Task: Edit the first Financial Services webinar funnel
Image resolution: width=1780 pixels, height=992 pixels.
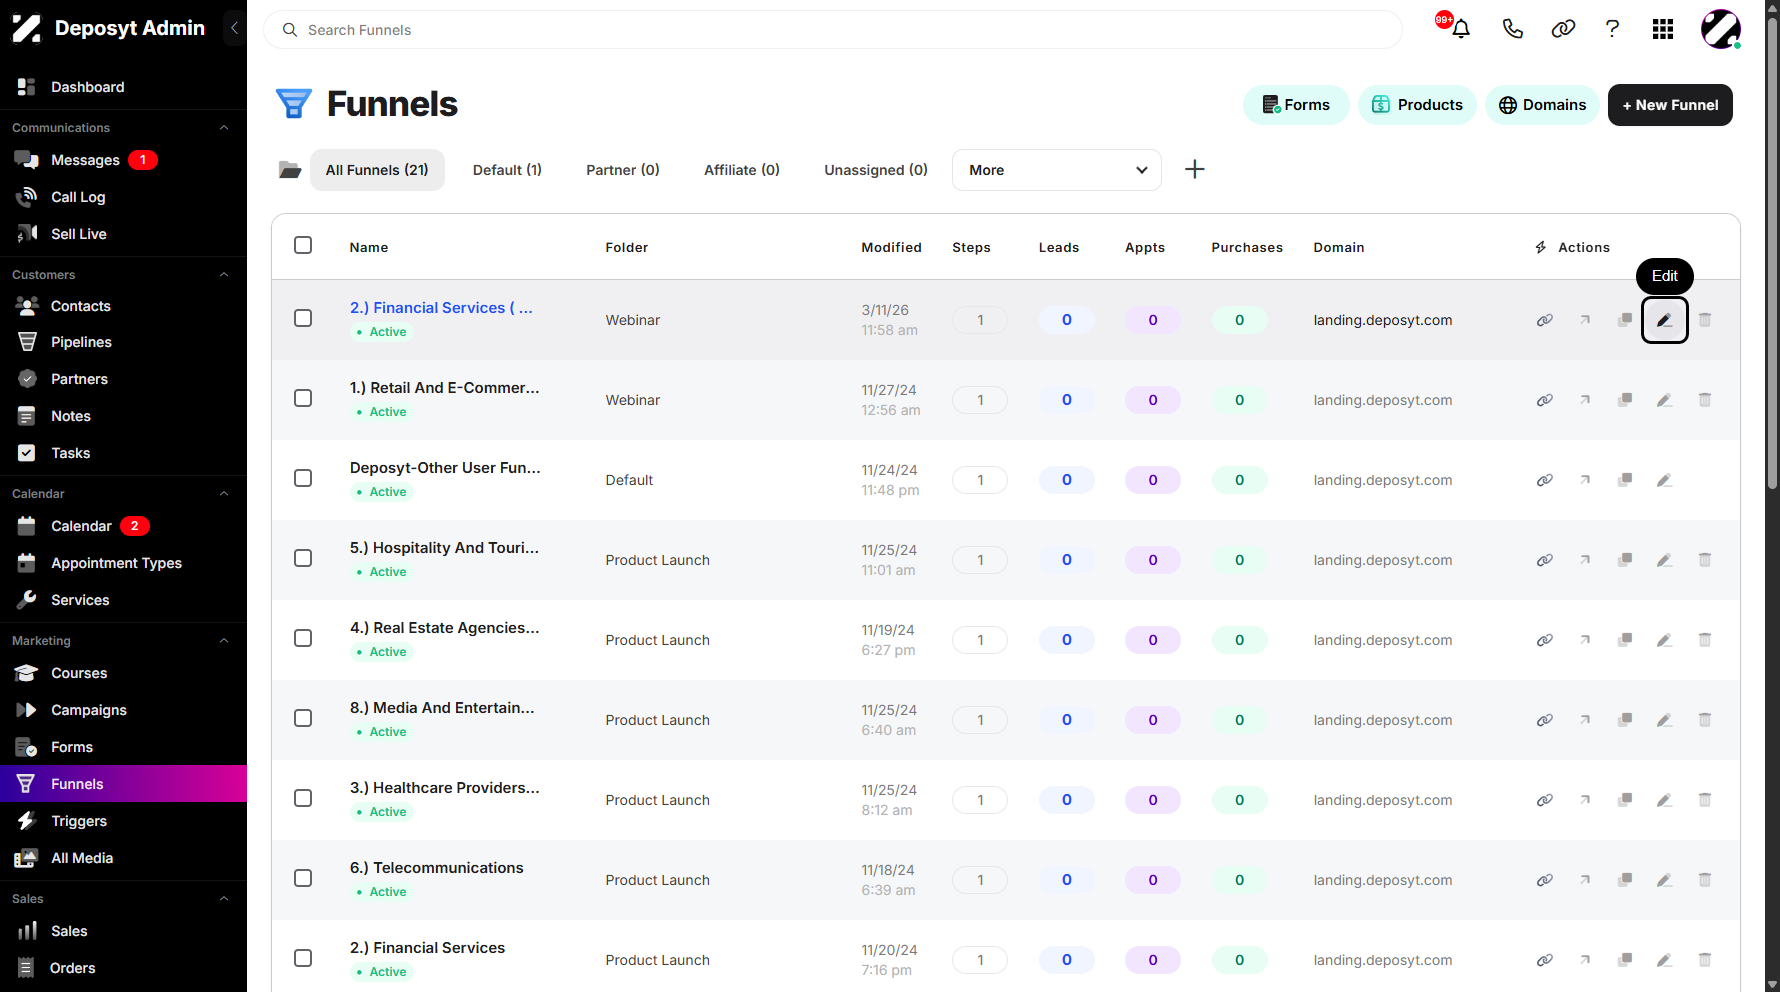Action: click(1665, 320)
